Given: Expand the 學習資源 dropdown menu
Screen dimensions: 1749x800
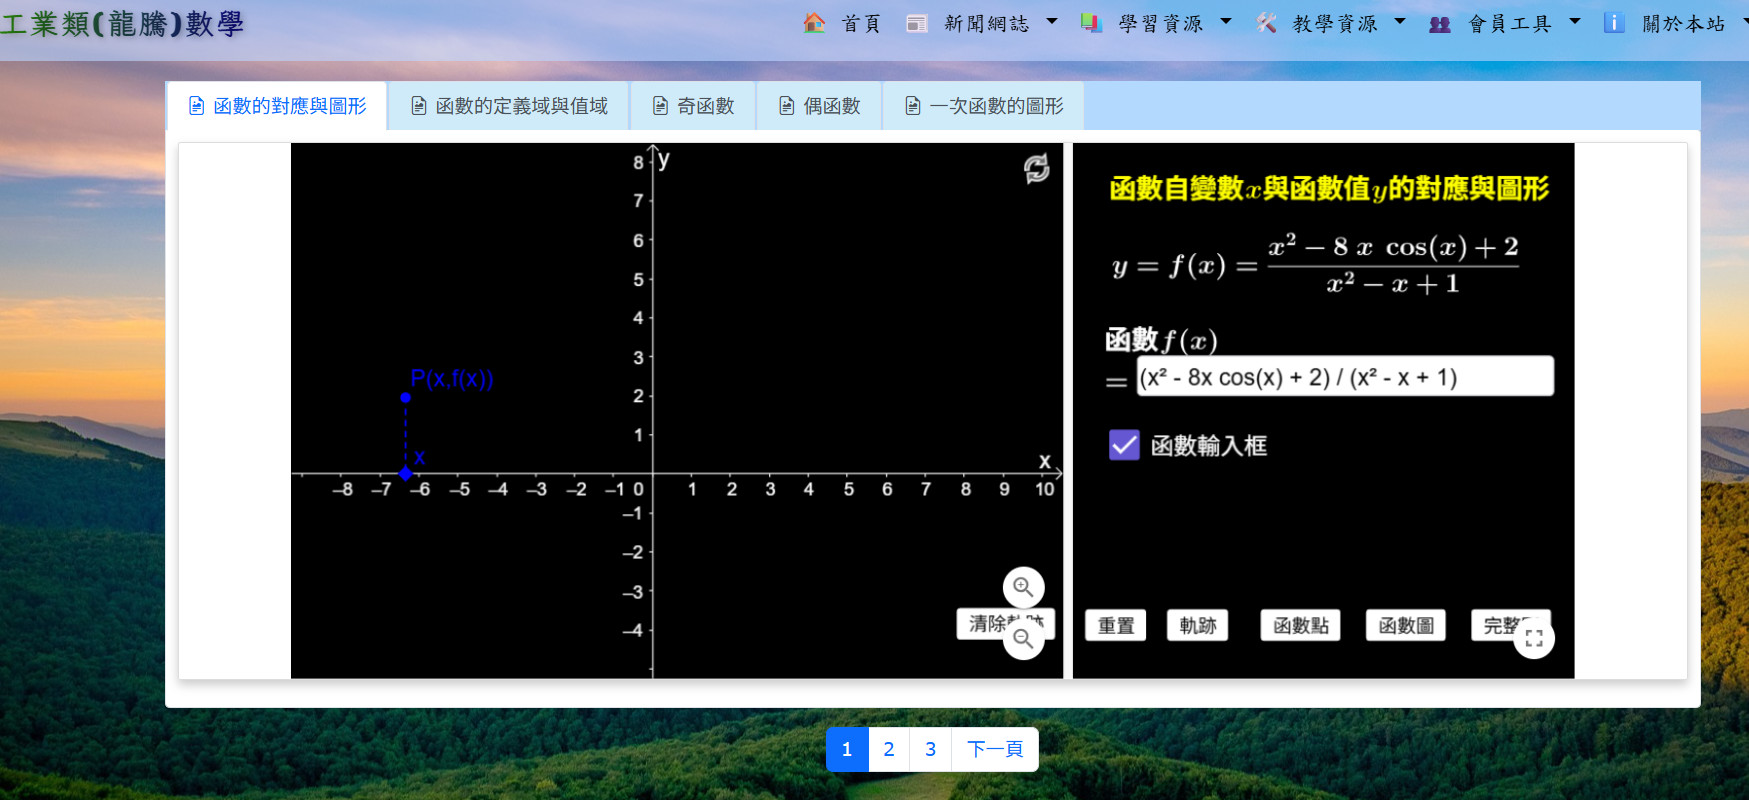Looking at the screenshot, I should pyautogui.click(x=1226, y=21).
